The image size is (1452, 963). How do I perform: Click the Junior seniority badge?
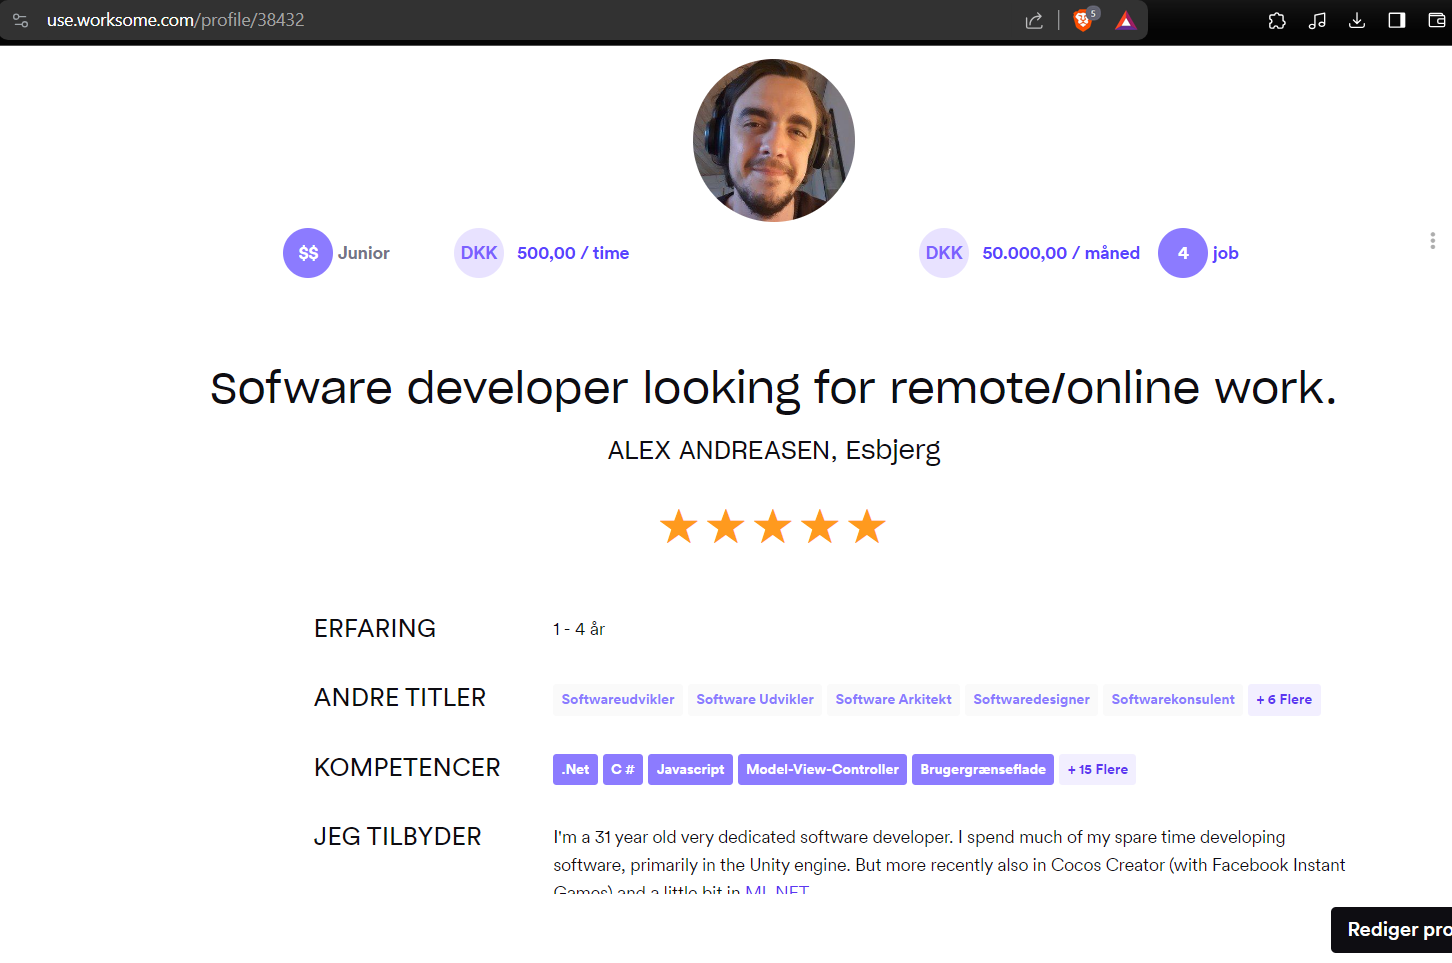(x=337, y=253)
